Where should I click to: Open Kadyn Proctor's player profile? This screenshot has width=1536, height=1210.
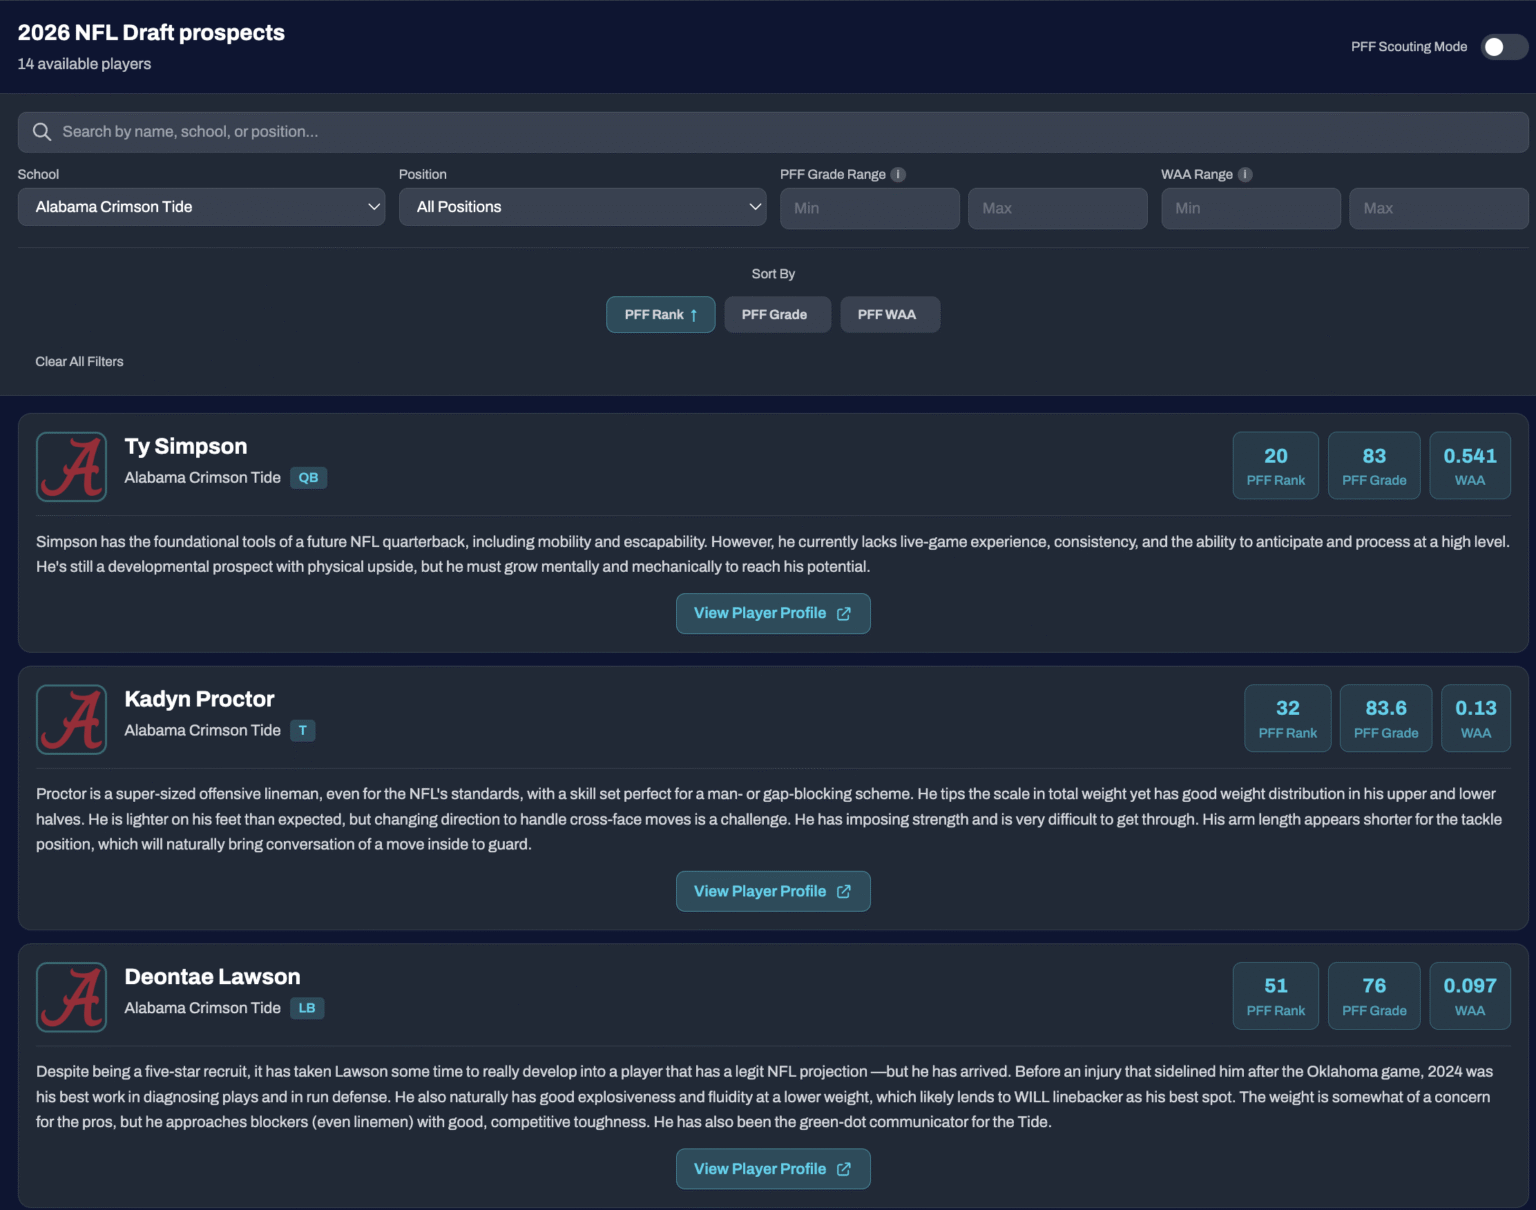(772, 891)
